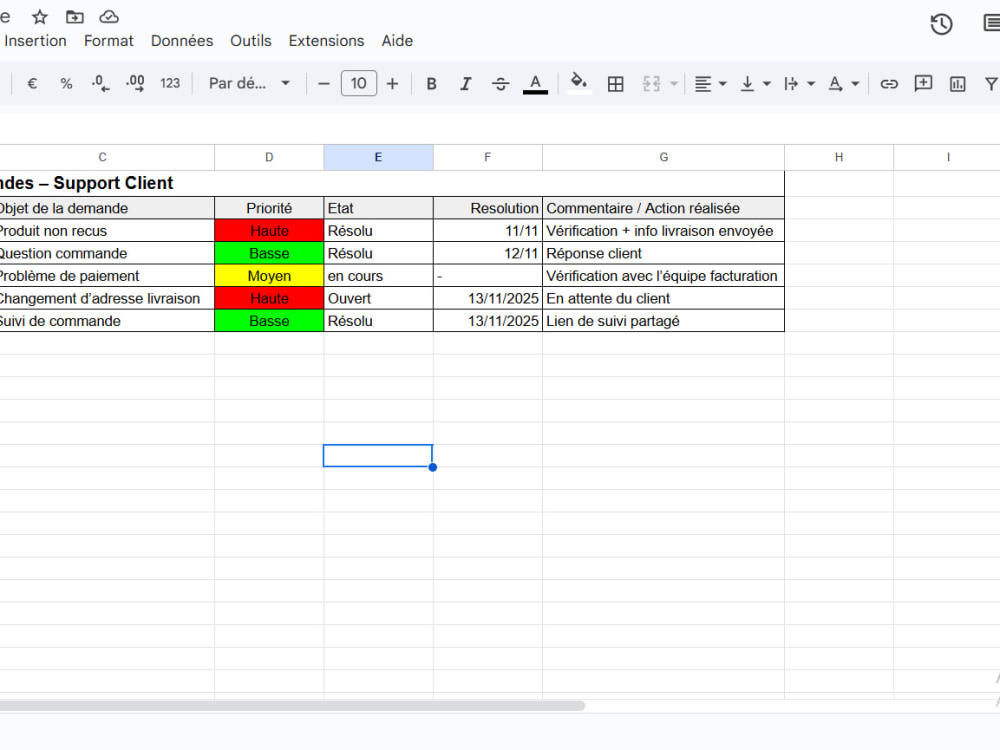Select 'Suivi de commande' cell

[x=107, y=321]
